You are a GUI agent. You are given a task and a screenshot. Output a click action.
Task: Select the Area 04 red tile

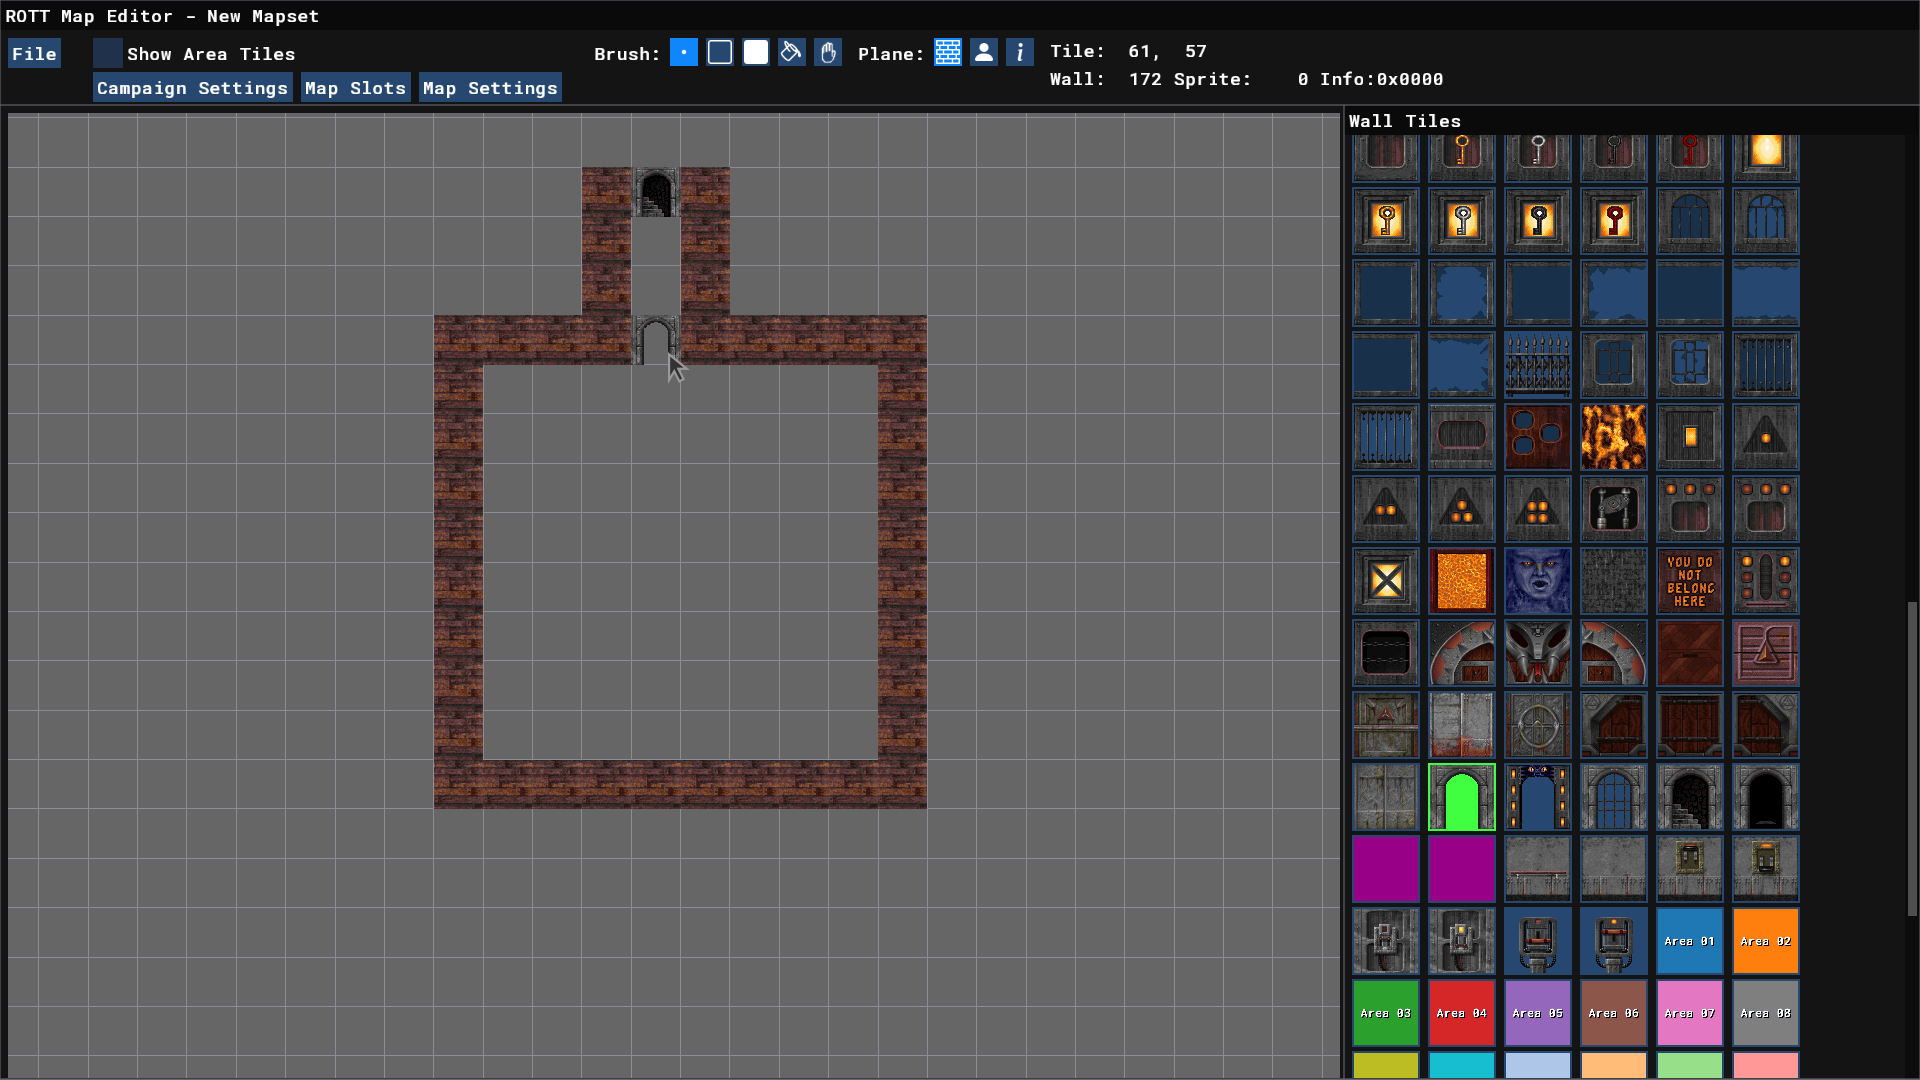1461,1013
